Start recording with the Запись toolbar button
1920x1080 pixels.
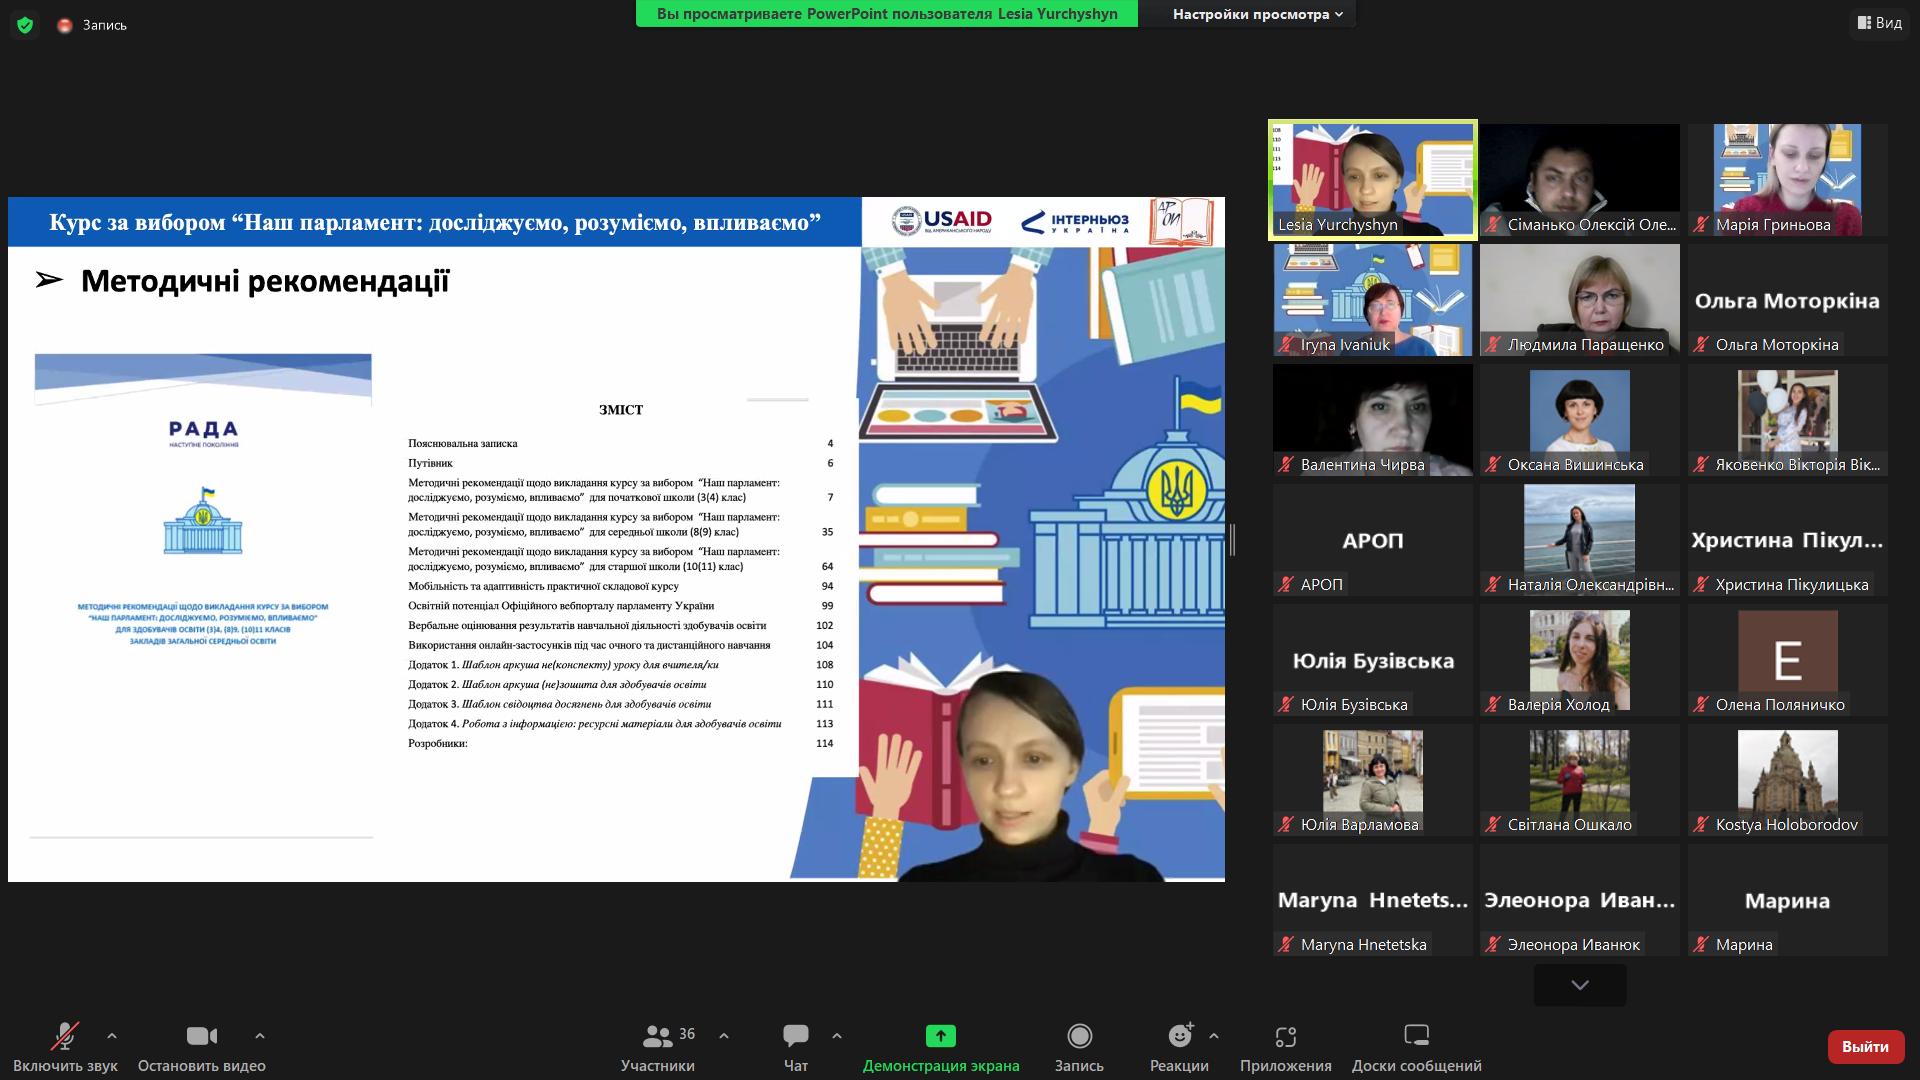(x=1079, y=1047)
